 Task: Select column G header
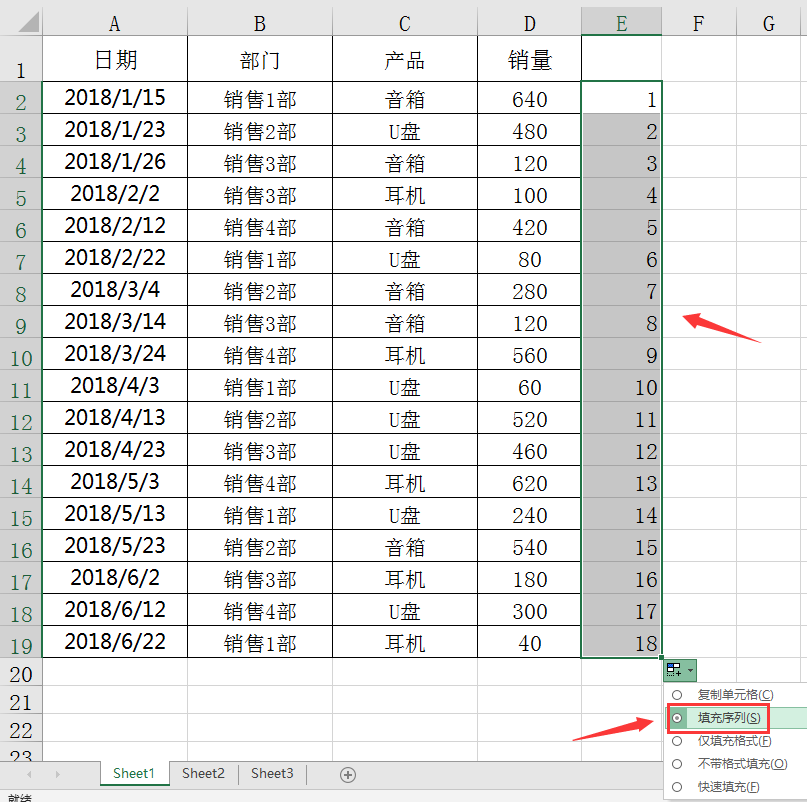click(769, 23)
